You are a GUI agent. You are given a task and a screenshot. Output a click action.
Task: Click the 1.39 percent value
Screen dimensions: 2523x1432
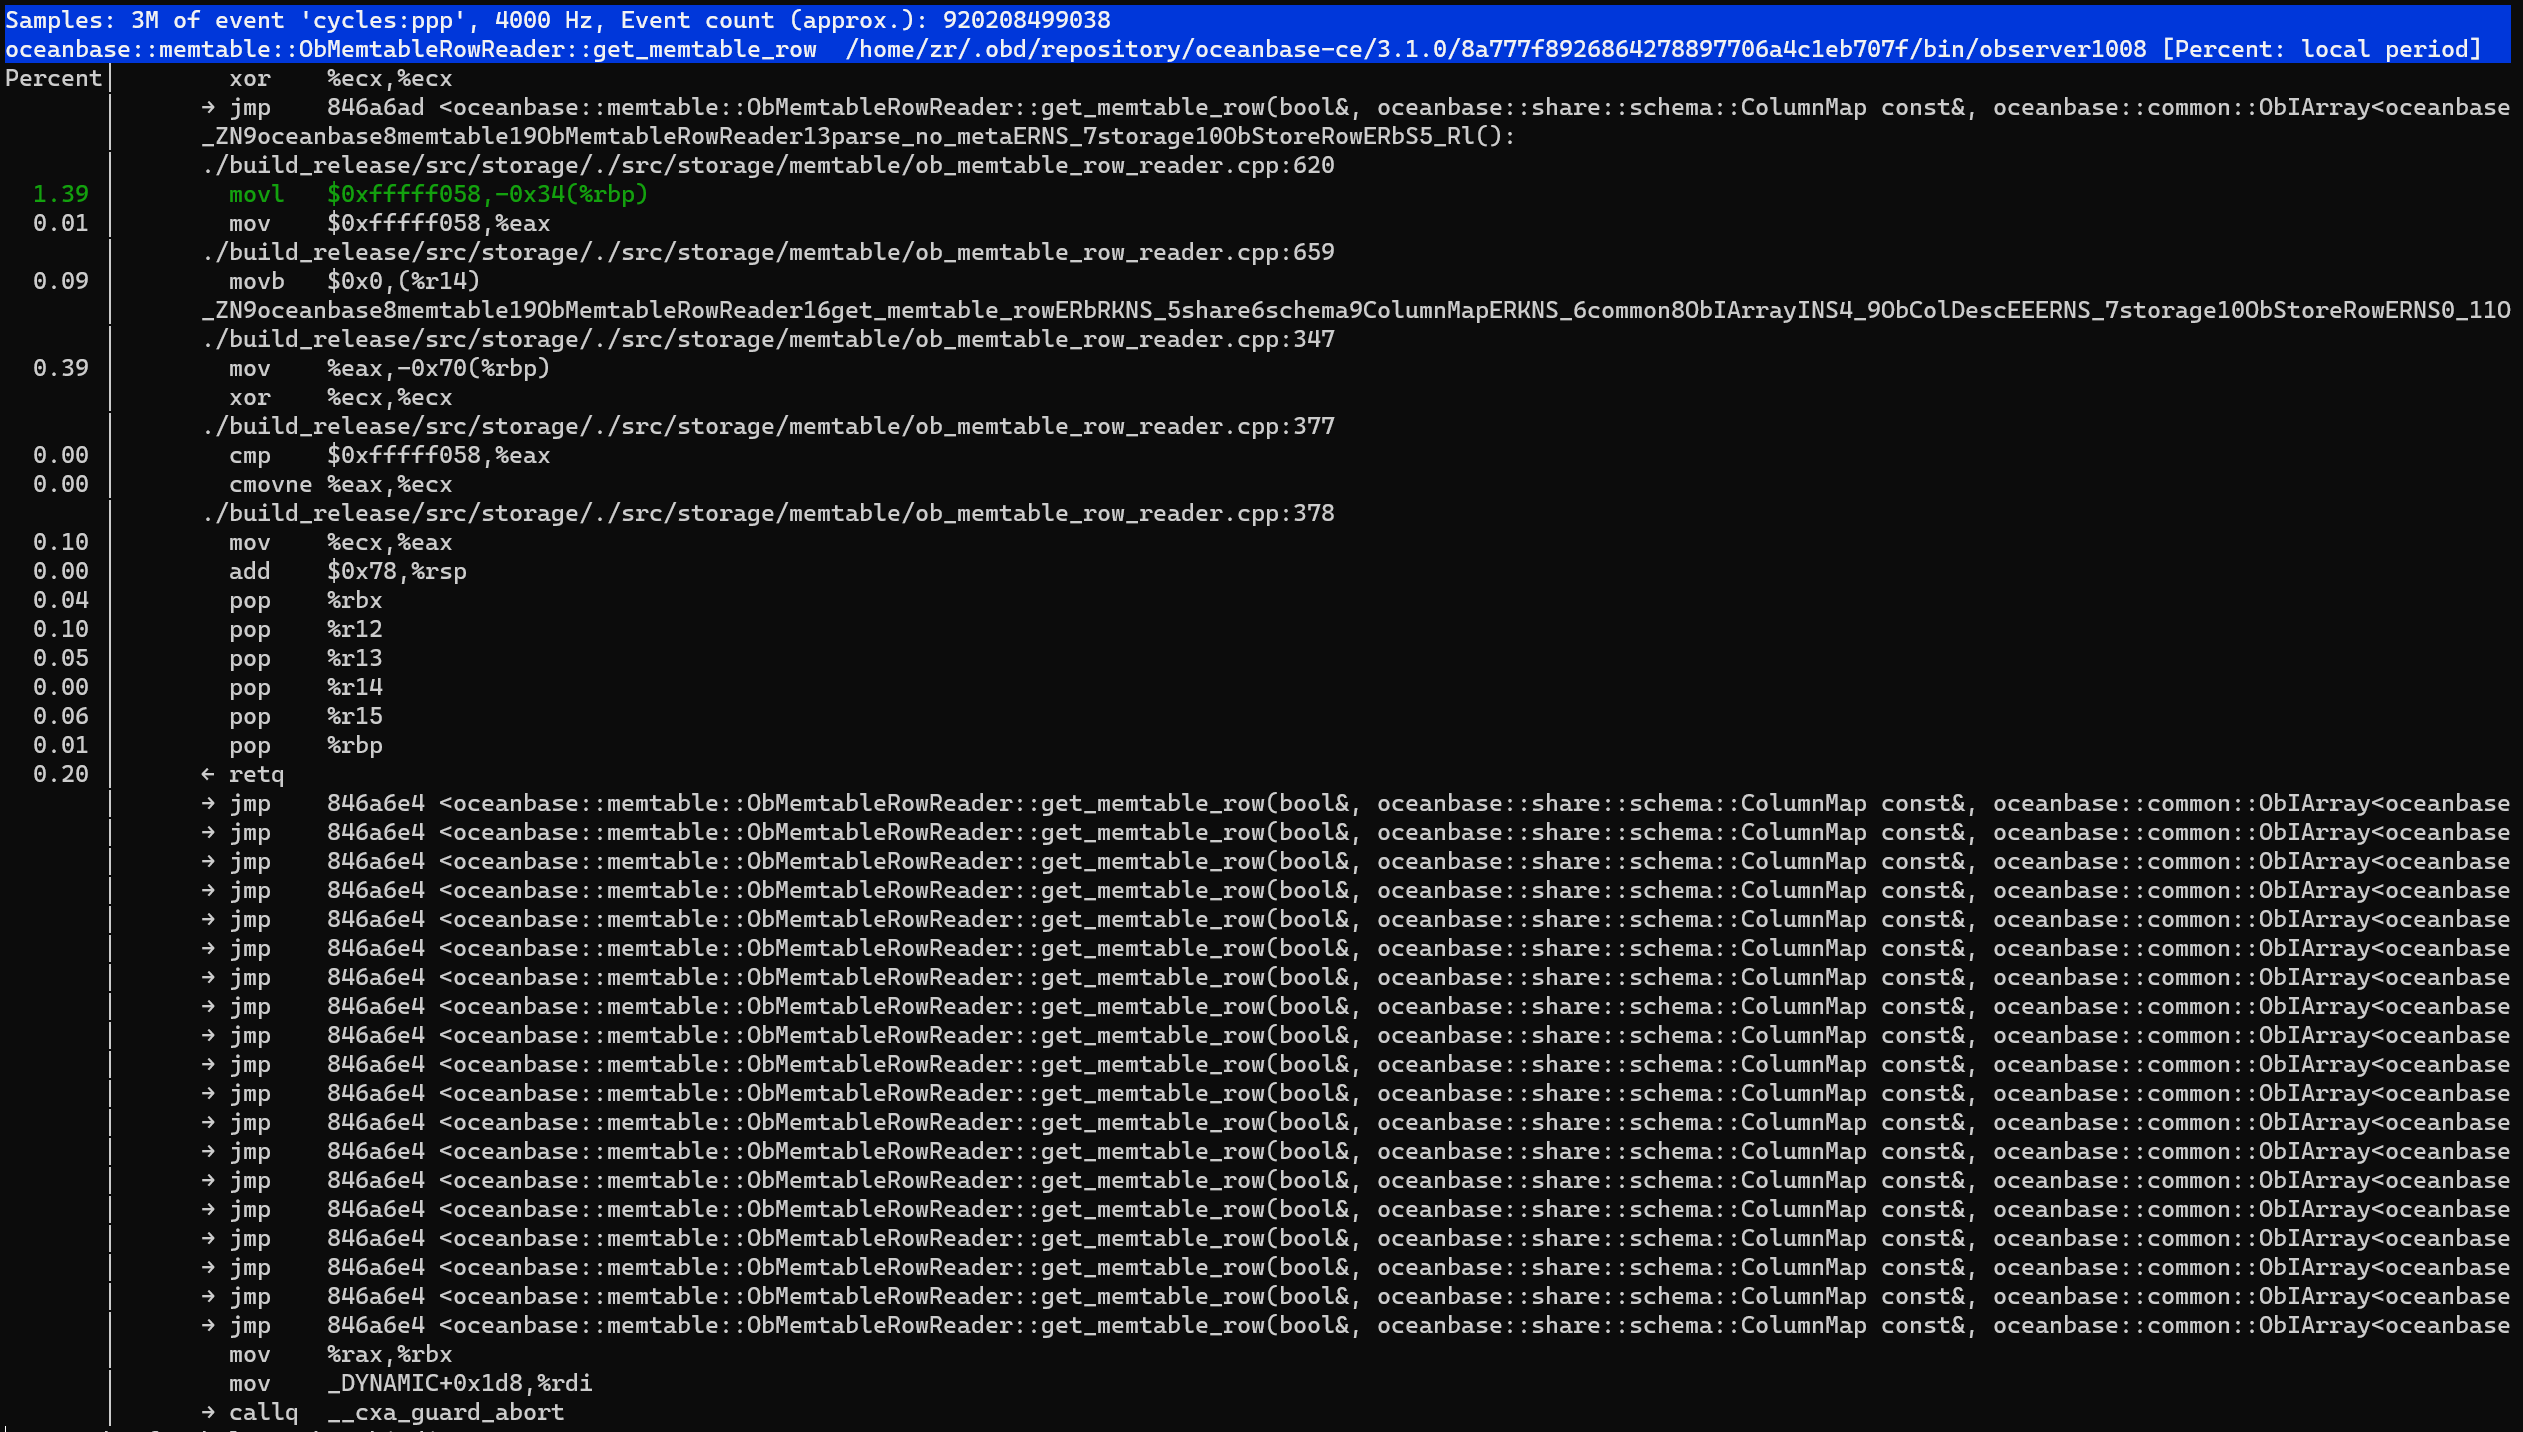60,194
